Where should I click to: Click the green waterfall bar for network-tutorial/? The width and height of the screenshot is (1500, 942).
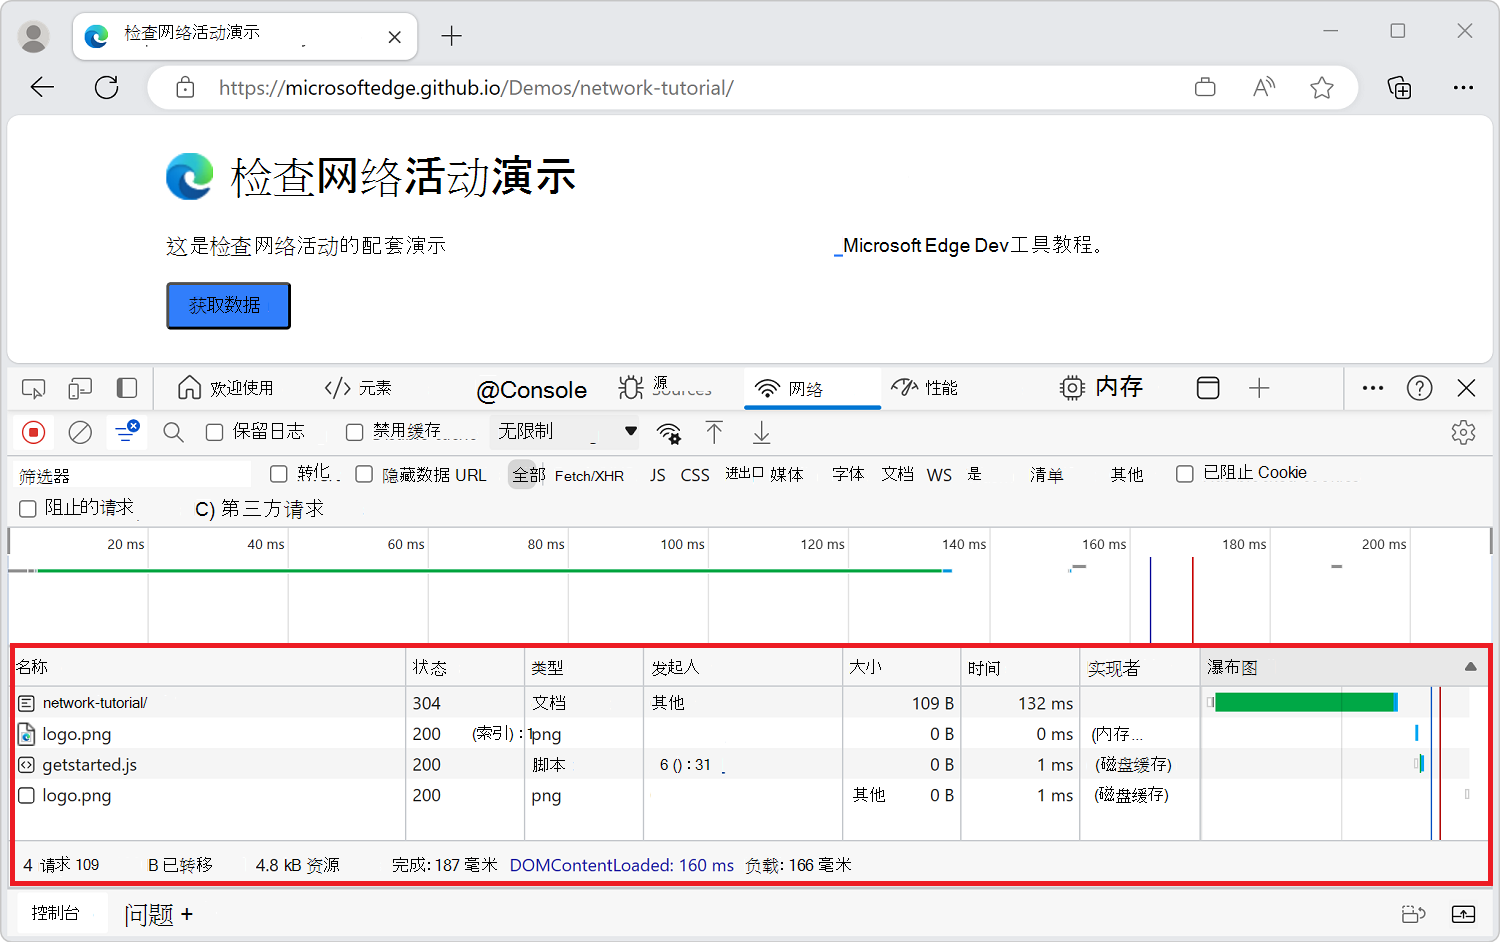[x=1304, y=703]
